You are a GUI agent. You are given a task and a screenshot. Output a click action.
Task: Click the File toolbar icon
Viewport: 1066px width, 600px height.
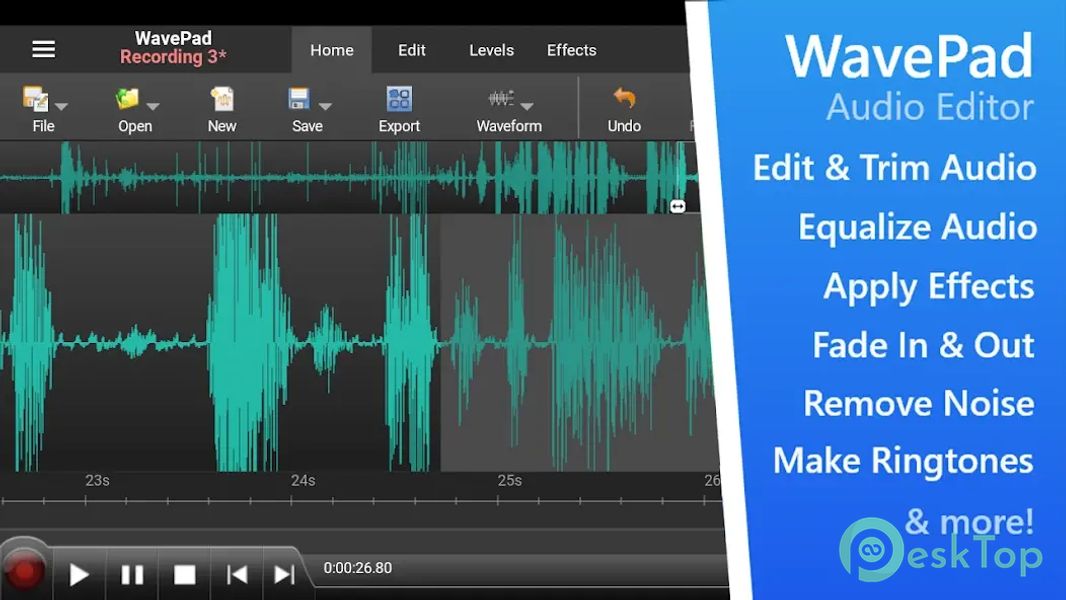[35, 99]
